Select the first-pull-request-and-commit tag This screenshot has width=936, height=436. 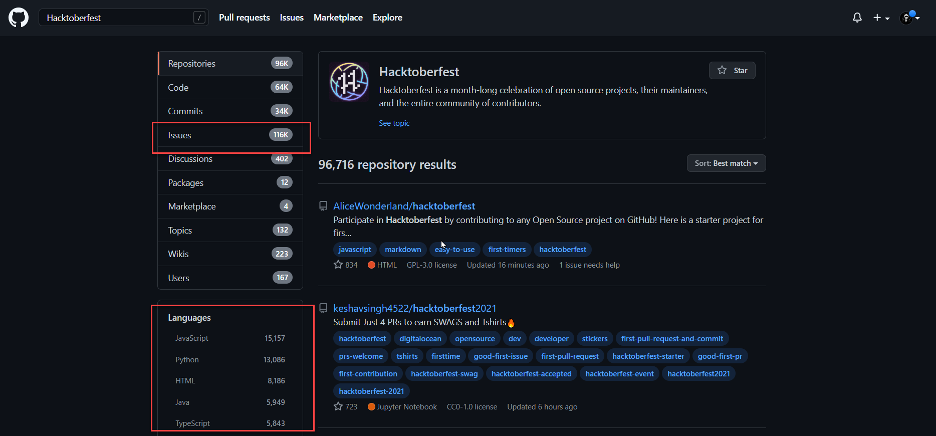672,339
